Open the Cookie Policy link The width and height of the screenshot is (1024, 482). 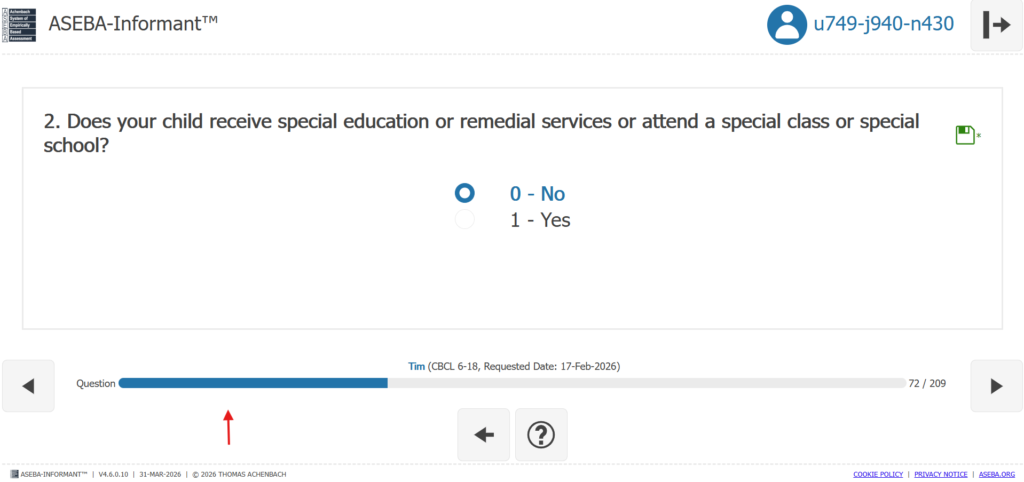coord(878,473)
